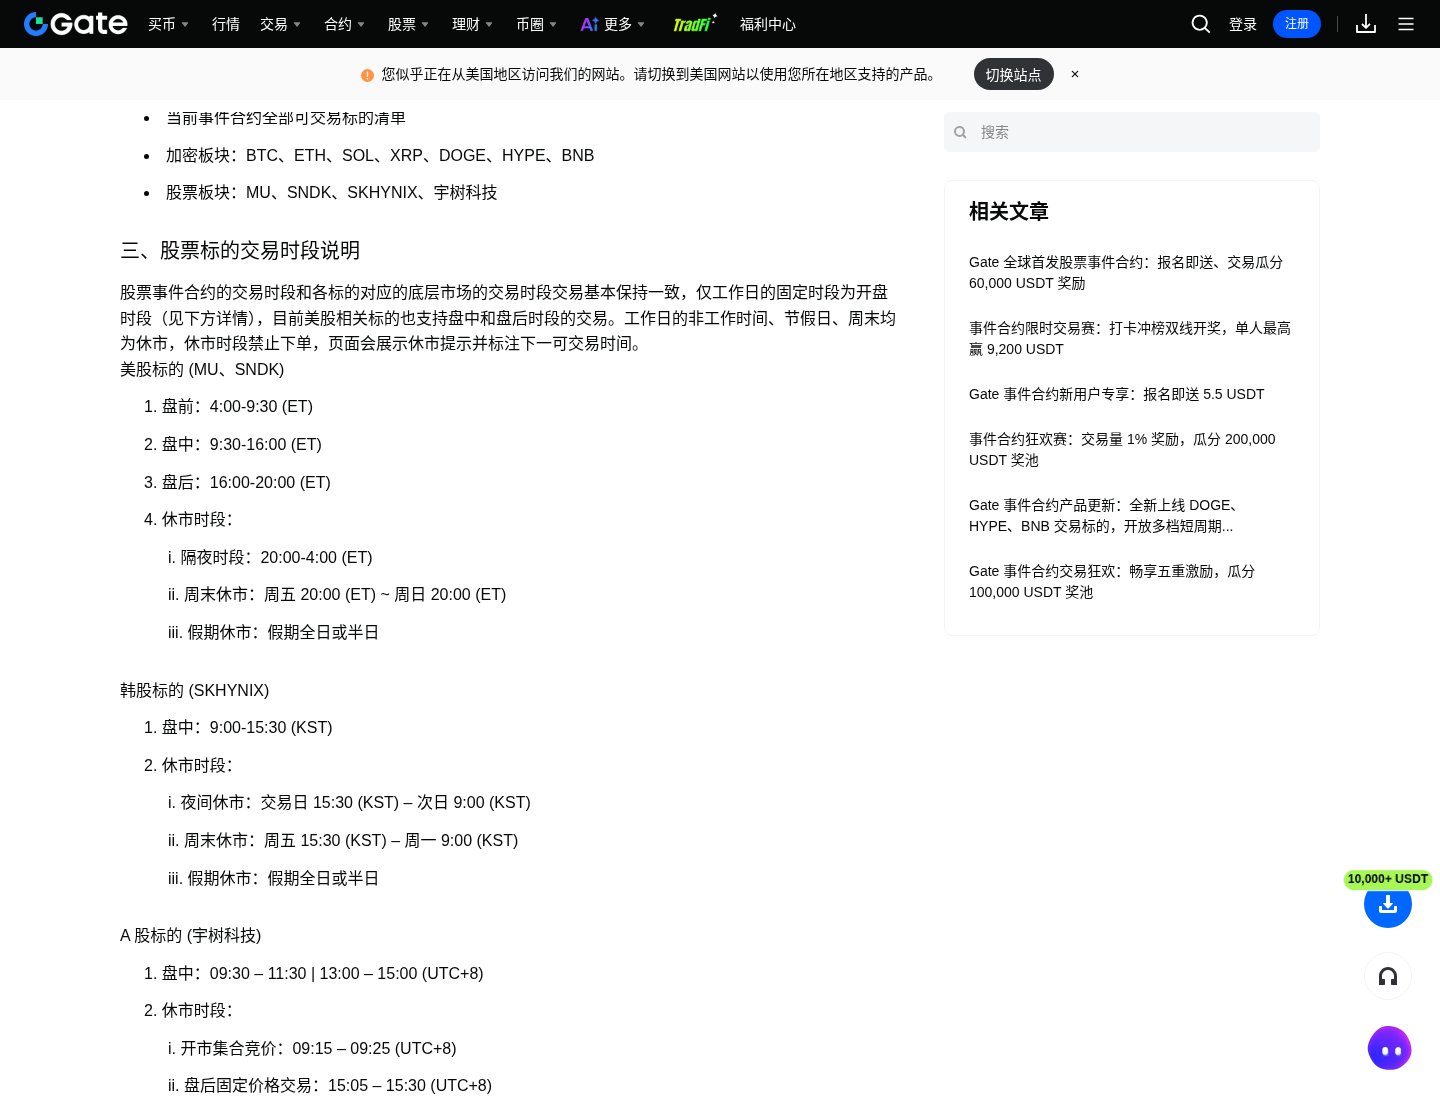Click line 盘中：09:30 – 11:30 | 13:00 – 15:00

pos(323,973)
